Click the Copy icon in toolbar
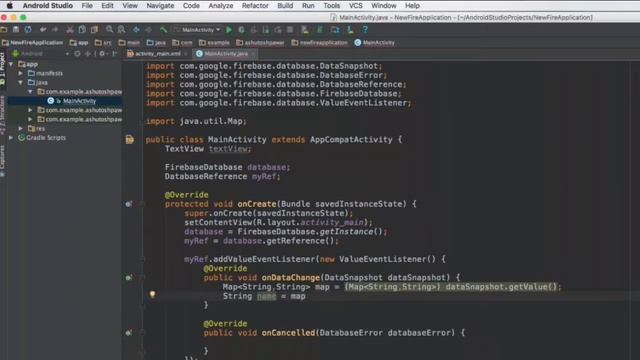Screen dimensions: 640x360 point(82,29)
